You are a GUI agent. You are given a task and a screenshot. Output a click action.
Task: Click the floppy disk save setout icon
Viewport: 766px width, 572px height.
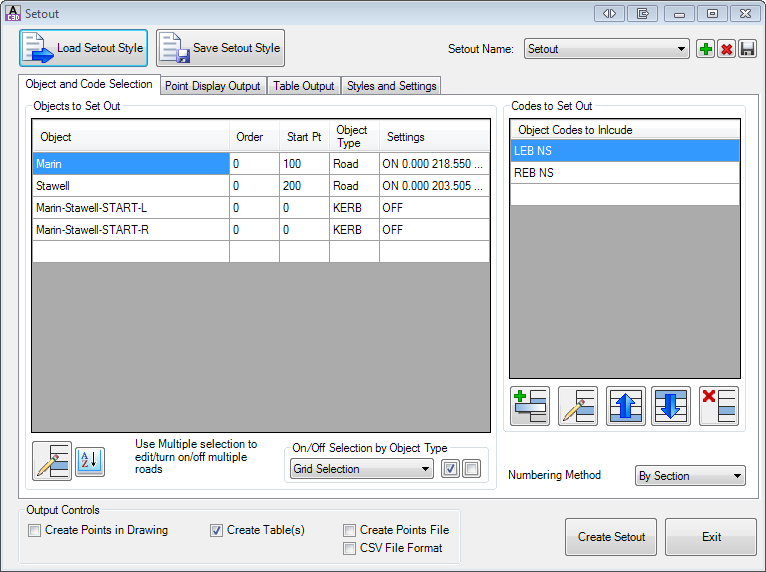(746, 49)
